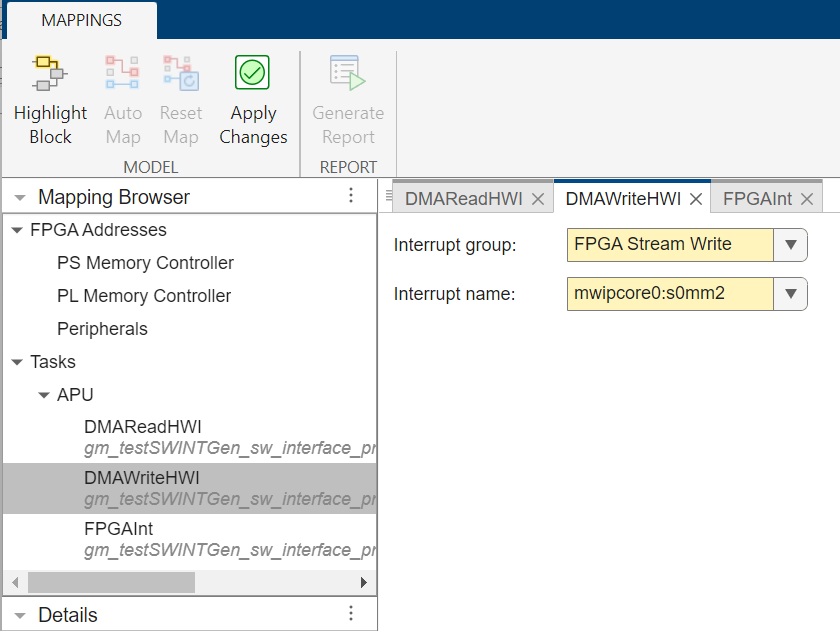Close the FPGAInt tab
840x631 pixels.
coord(807,199)
